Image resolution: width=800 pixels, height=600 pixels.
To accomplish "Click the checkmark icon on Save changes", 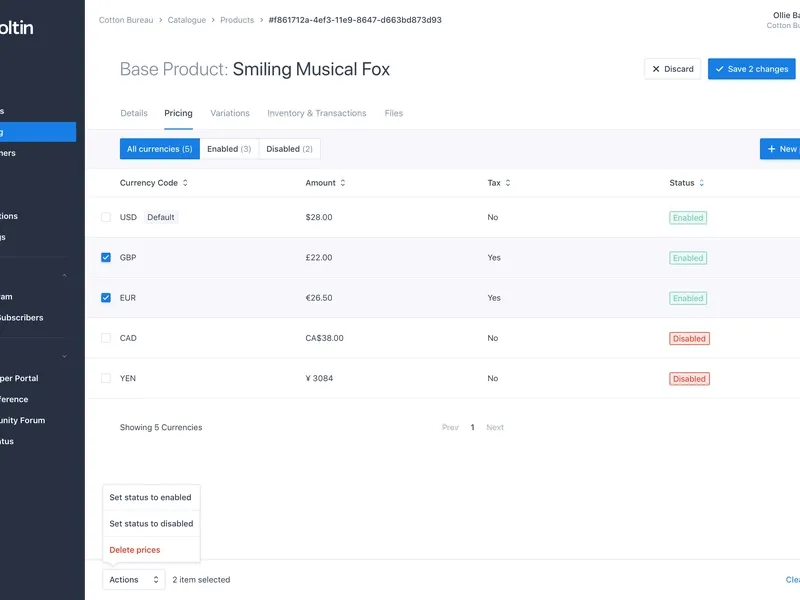I will point(720,69).
